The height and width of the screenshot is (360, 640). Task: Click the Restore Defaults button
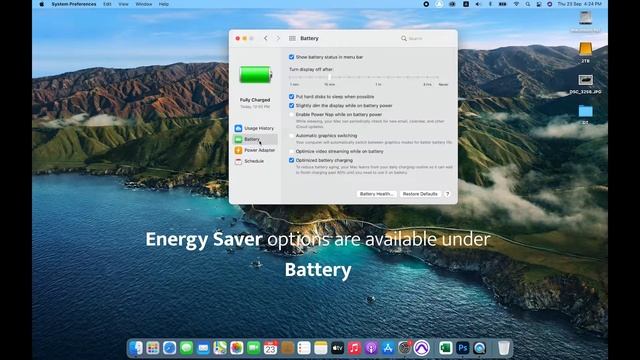[420, 194]
